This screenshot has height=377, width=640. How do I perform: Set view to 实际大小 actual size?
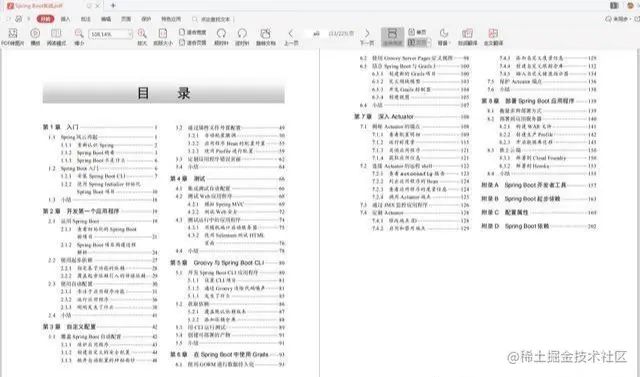[x=163, y=37]
